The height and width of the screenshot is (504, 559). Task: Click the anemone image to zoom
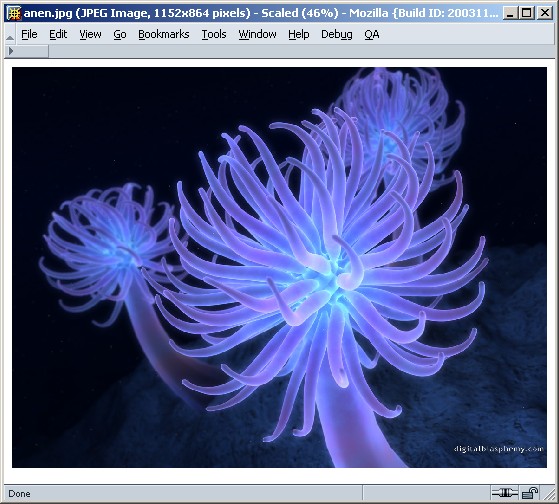279,267
